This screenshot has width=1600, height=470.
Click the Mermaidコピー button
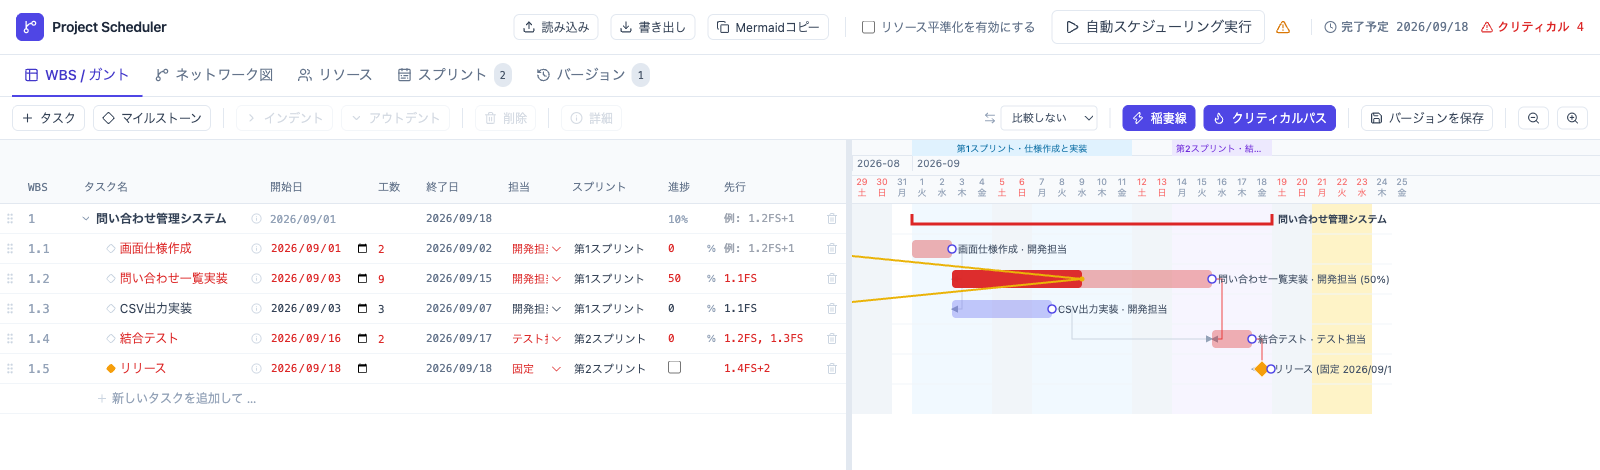[768, 27]
